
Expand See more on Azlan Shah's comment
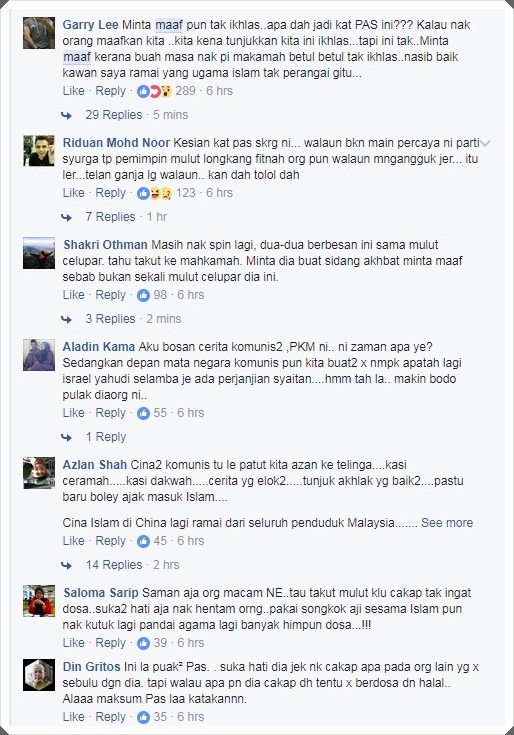pos(447,523)
